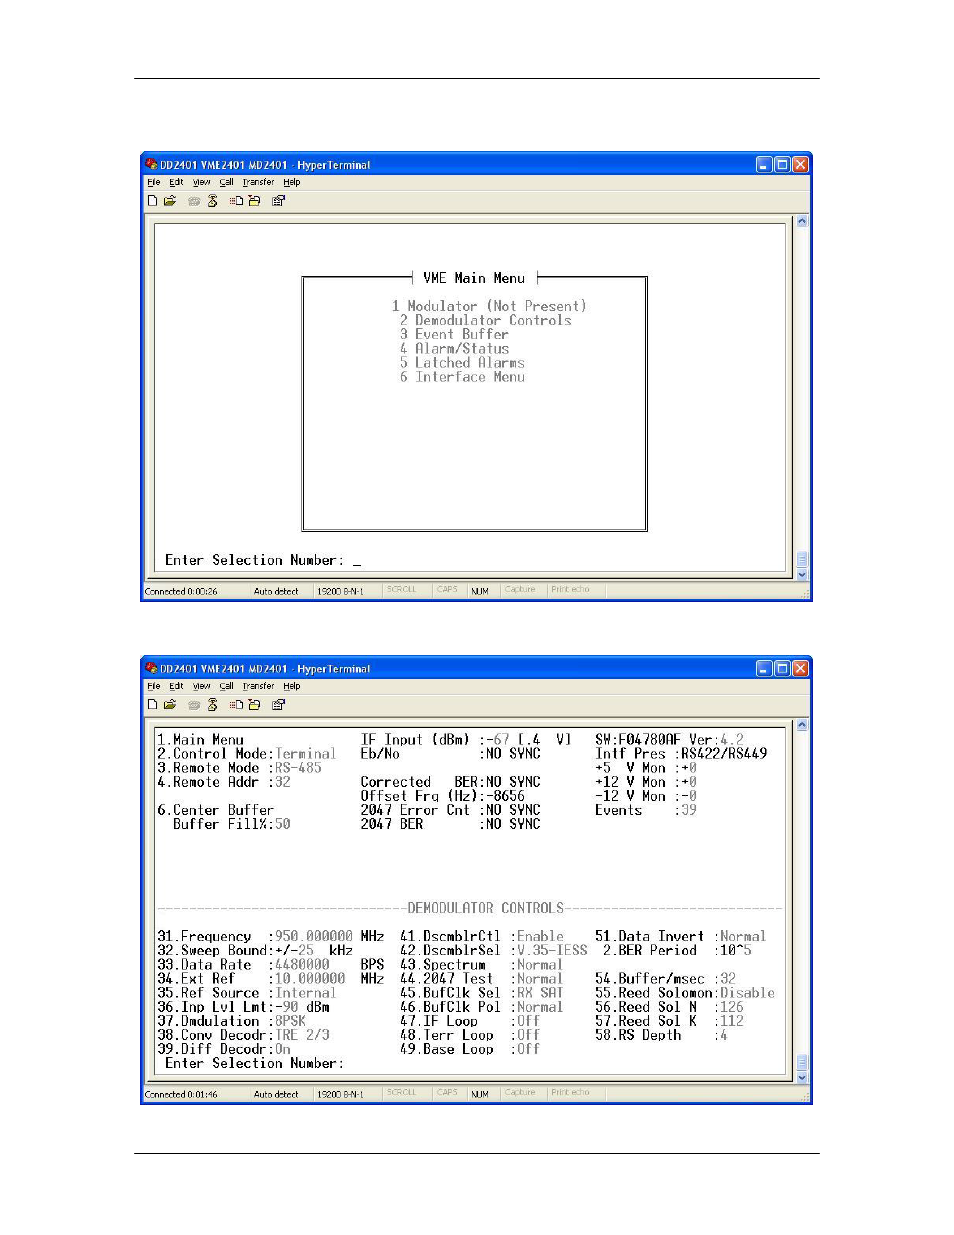954x1235 pixels.
Task: Click Open folder icon in VME Main Menu window
Action: pos(170,201)
